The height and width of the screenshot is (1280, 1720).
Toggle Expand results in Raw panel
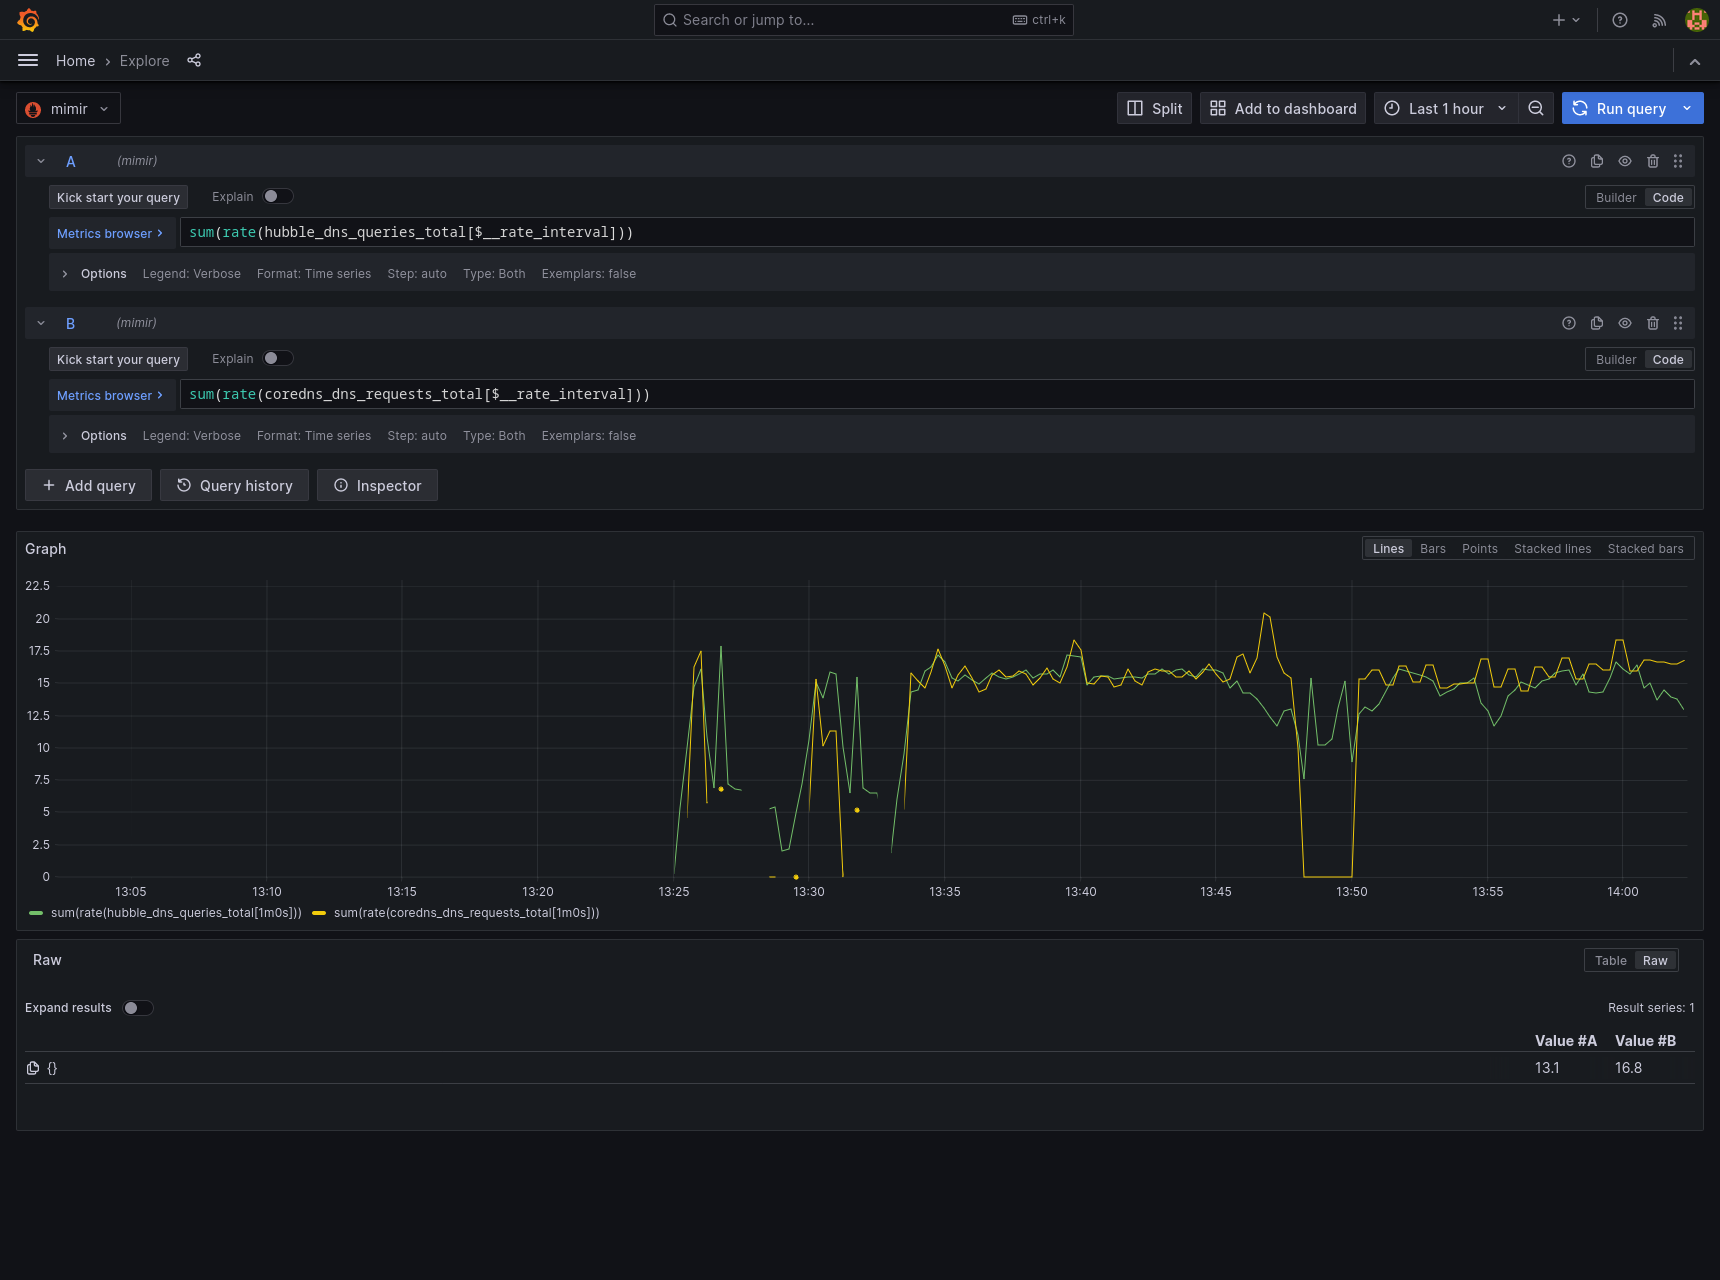point(138,1008)
